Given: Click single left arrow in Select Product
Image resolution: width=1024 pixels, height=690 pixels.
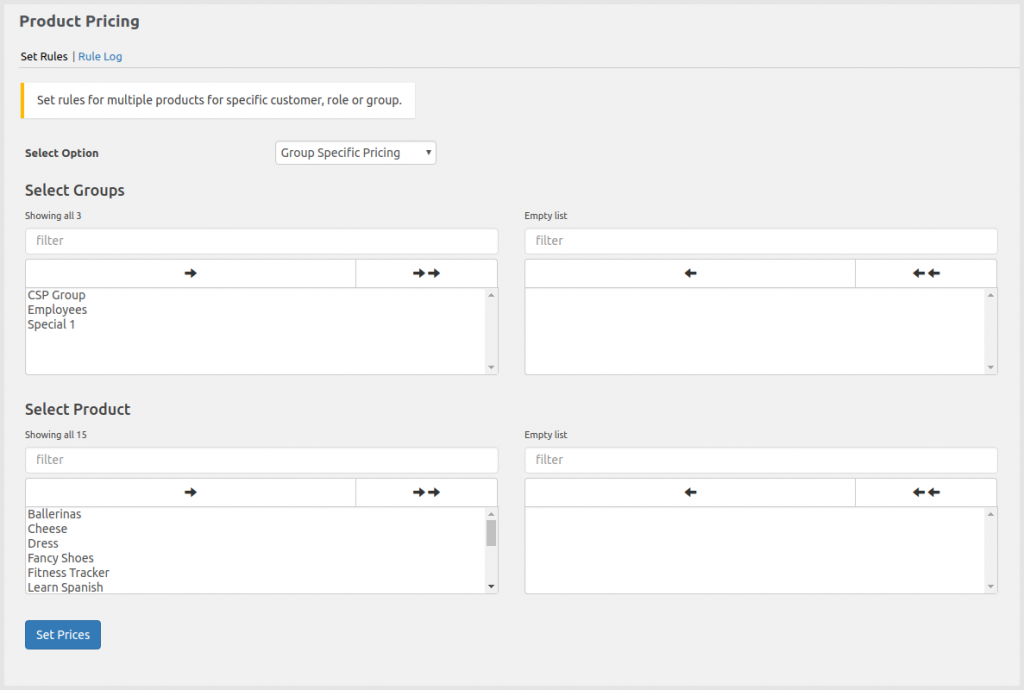Looking at the screenshot, I should 690,492.
